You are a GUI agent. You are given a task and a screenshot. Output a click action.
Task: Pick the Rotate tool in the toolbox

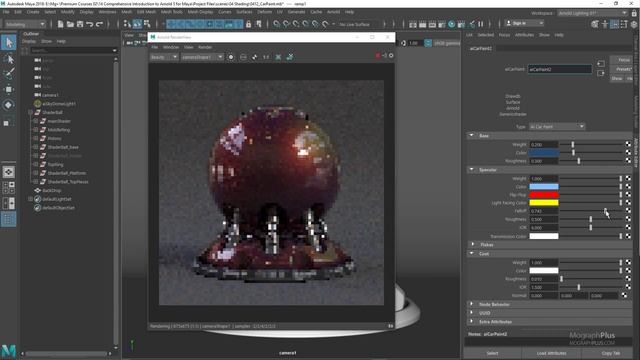click(x=9, y=105)
